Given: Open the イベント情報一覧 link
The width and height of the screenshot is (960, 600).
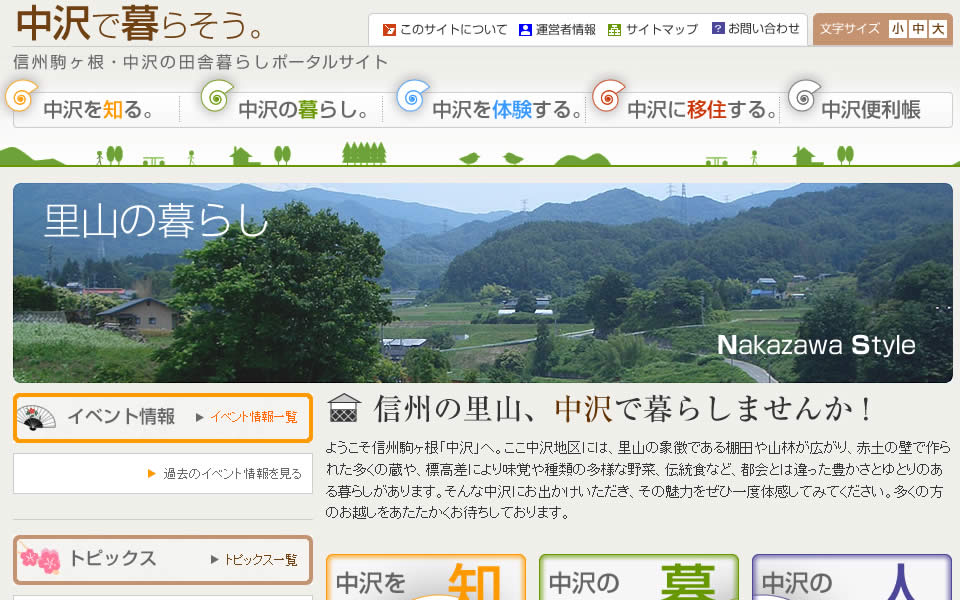Looking at the screenshot, I should [x=253, y=418].
